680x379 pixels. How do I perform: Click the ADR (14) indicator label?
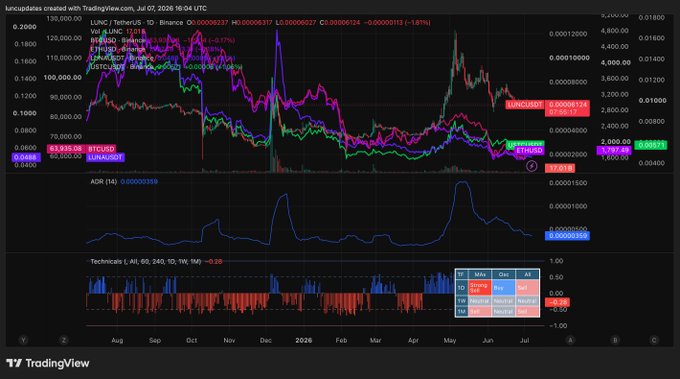104,182
